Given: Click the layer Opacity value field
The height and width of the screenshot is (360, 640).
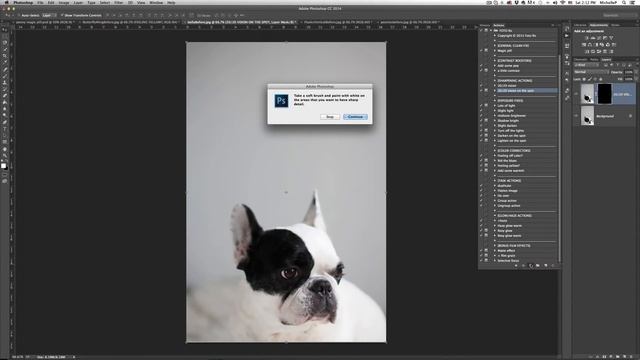Looking at the screenshot, I should [629, 72].
